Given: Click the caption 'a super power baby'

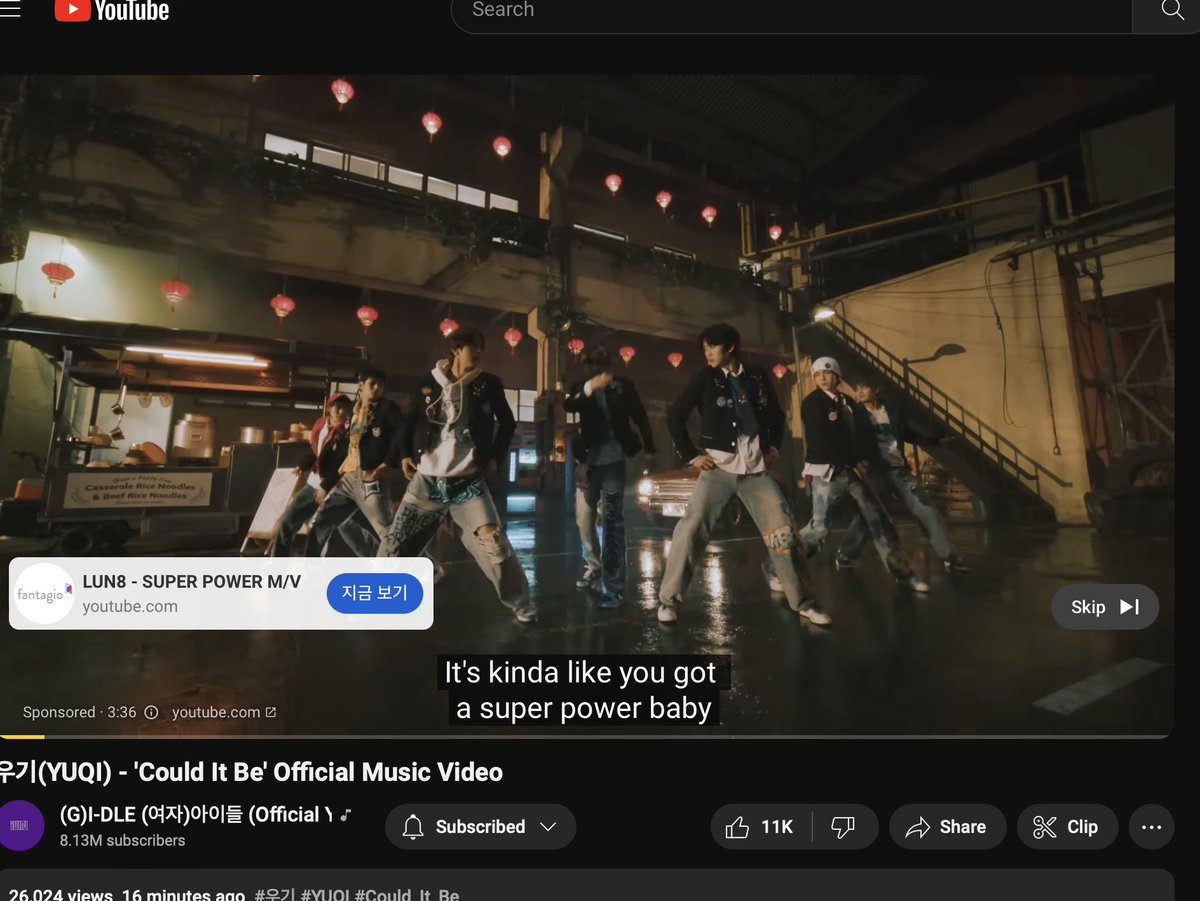Looking at the screenshot, I should tap(584, 708).
